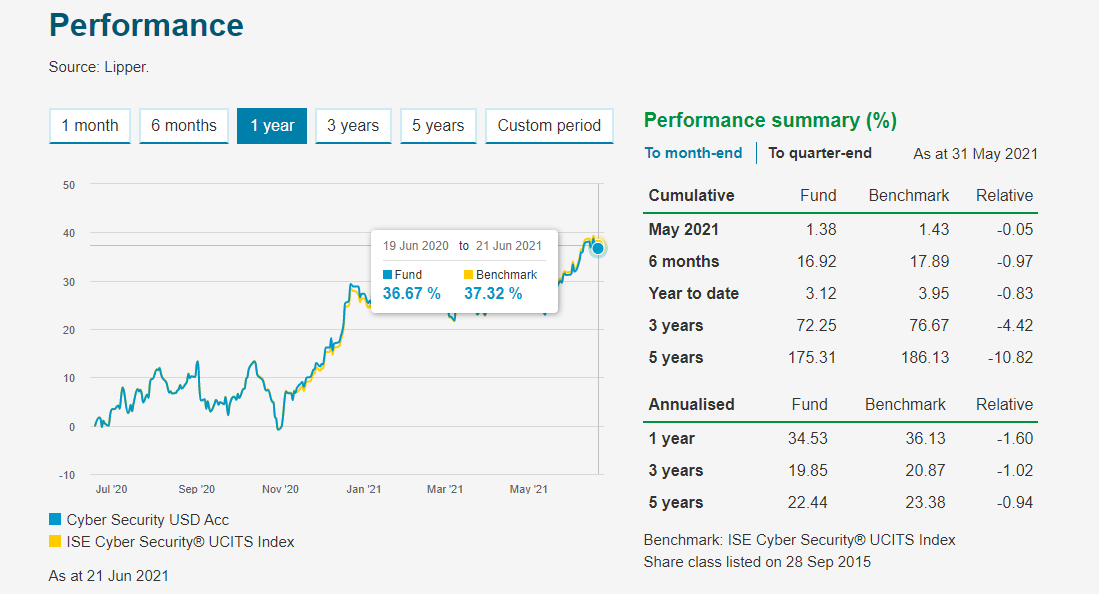This screenshot has width=1099, height=594.
Task: Select the To month-end view
Action: (x=693, y=153)
